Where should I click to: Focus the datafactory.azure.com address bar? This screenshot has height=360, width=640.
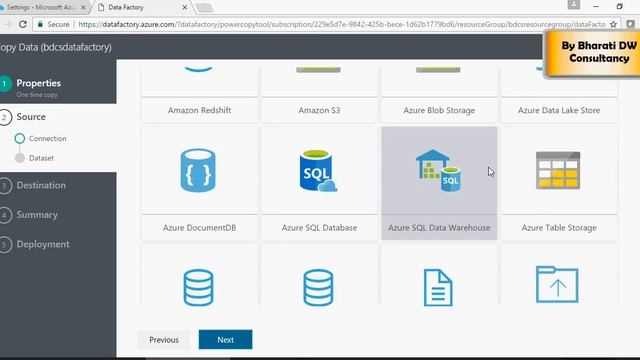click(x=342, y=24)
